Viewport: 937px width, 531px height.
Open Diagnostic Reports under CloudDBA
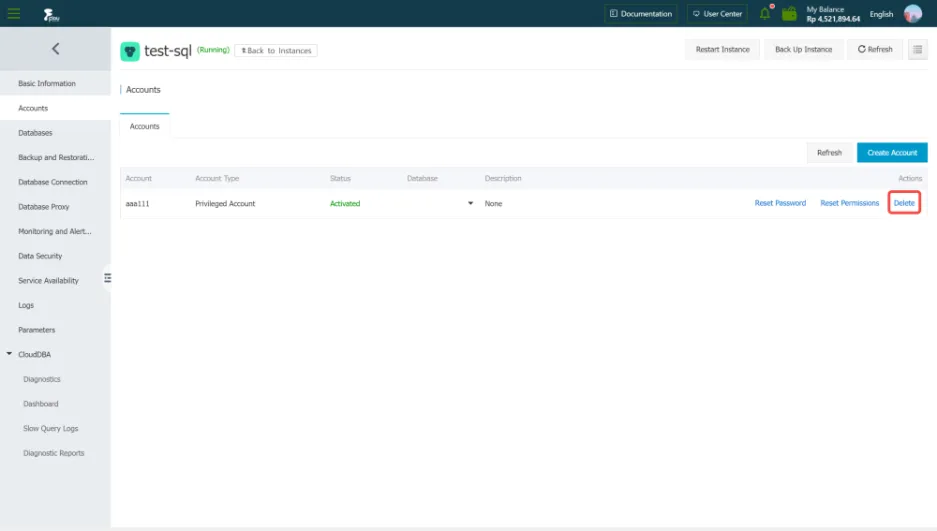click(55, 453)
